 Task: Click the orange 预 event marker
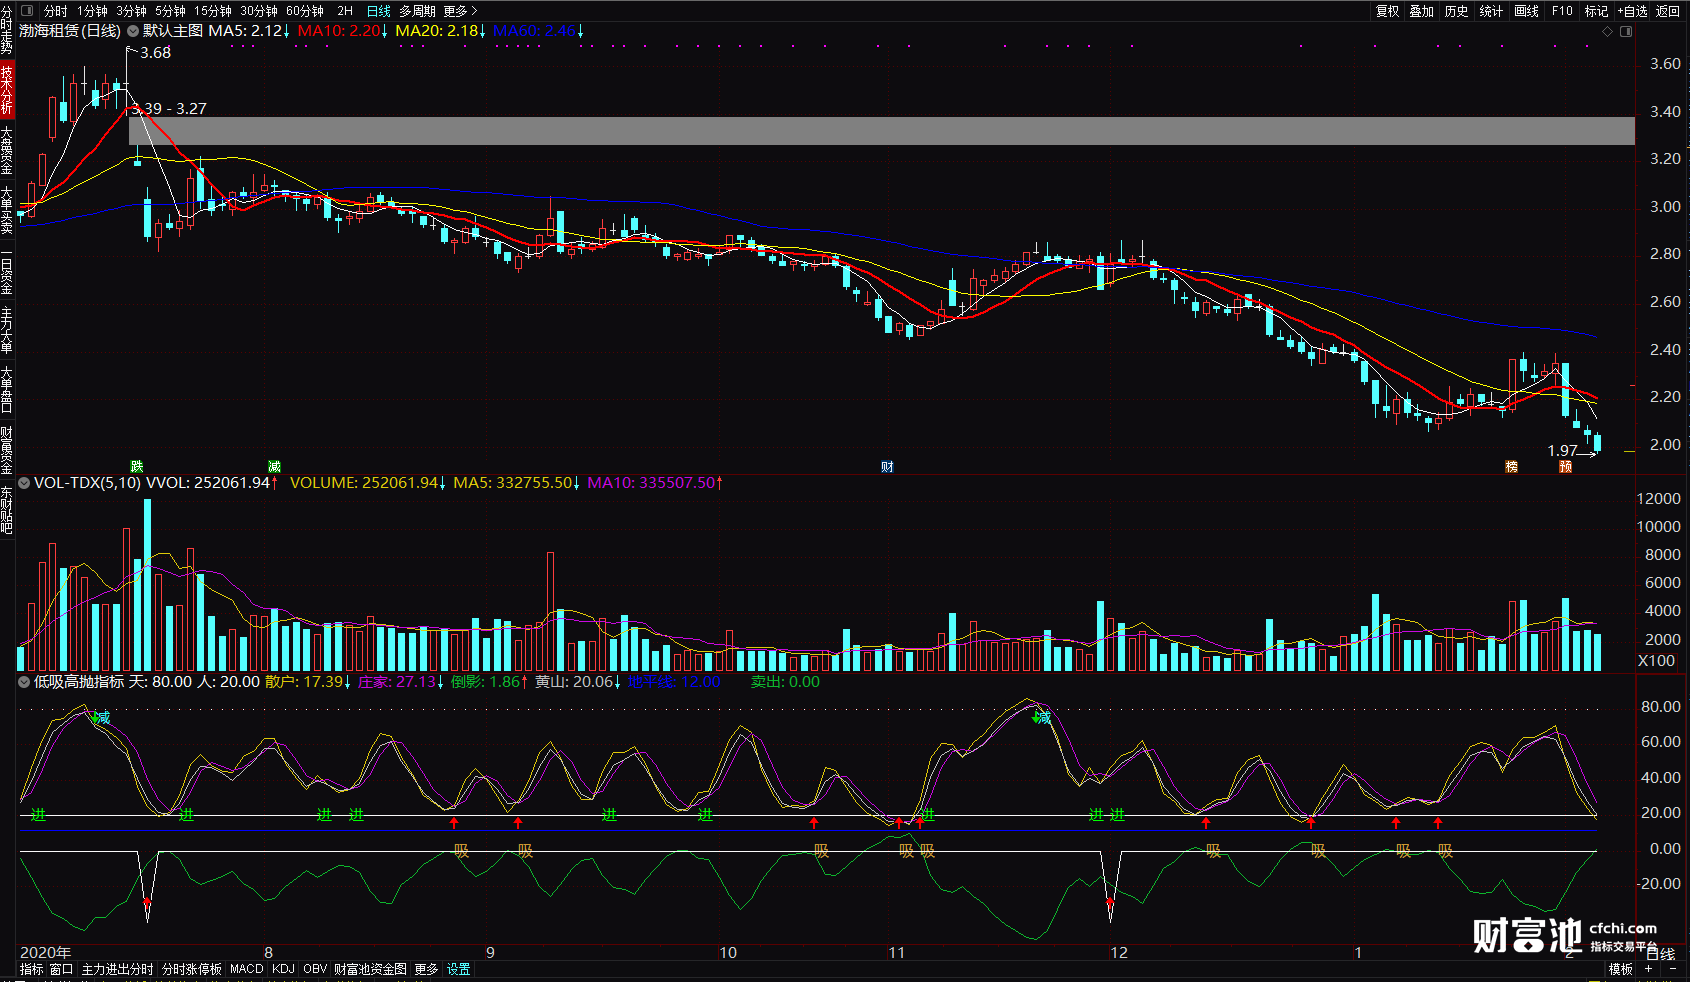[1566, 467]
